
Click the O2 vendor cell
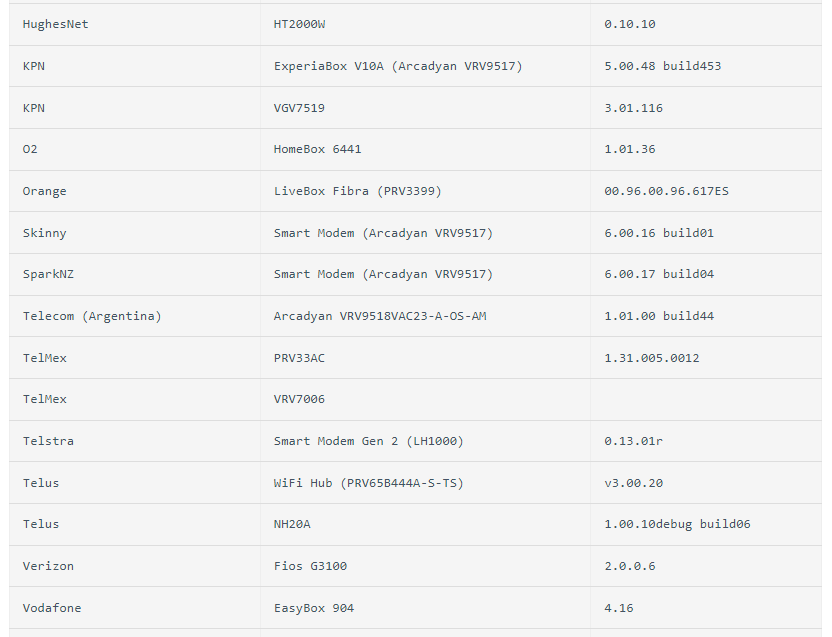[x=30, y=149]
